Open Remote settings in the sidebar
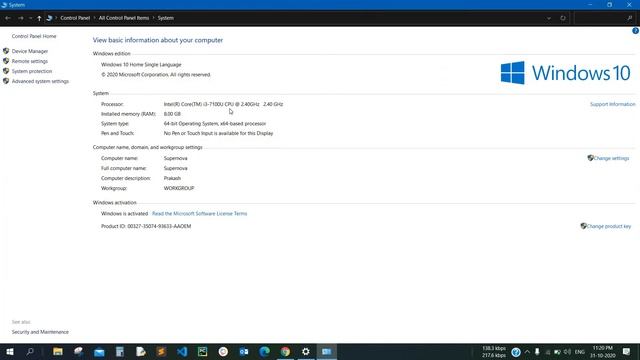This screenshot has height=360, width=640. [x=29, y=61]
